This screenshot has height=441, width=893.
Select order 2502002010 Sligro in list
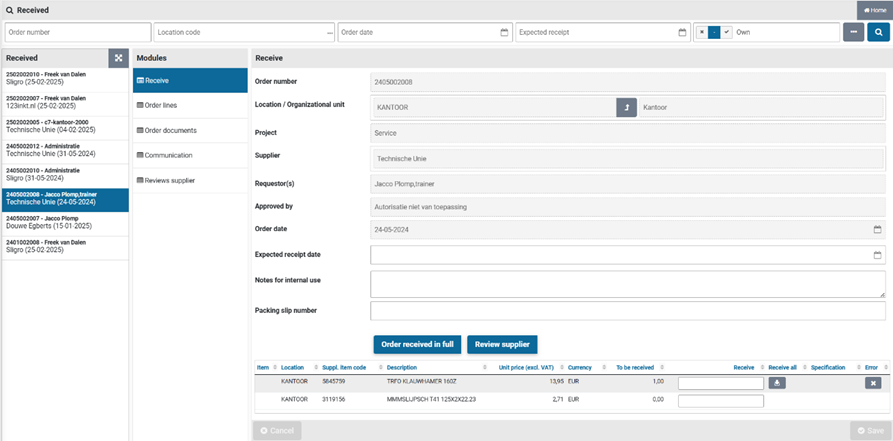(x=65, y=78)
